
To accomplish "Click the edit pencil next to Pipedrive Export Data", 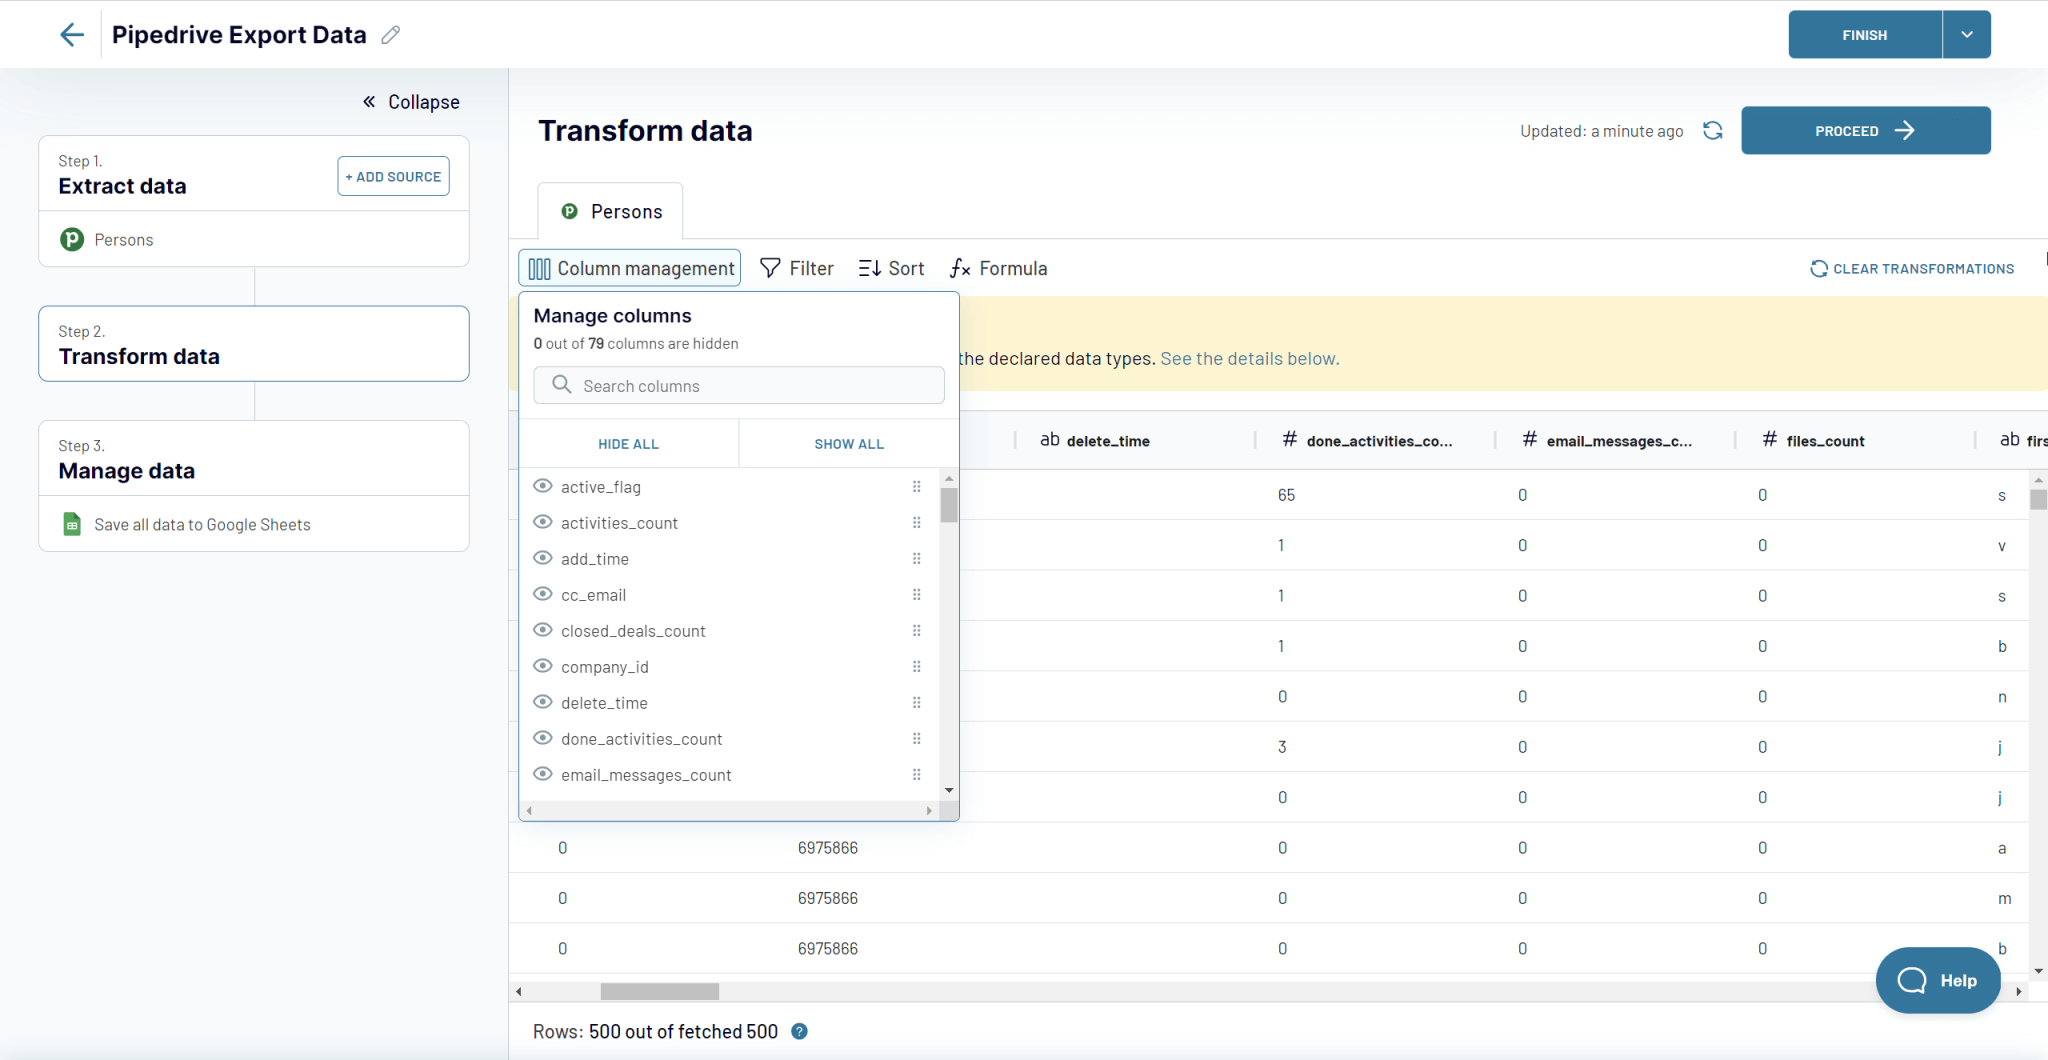I will [391, 34].
